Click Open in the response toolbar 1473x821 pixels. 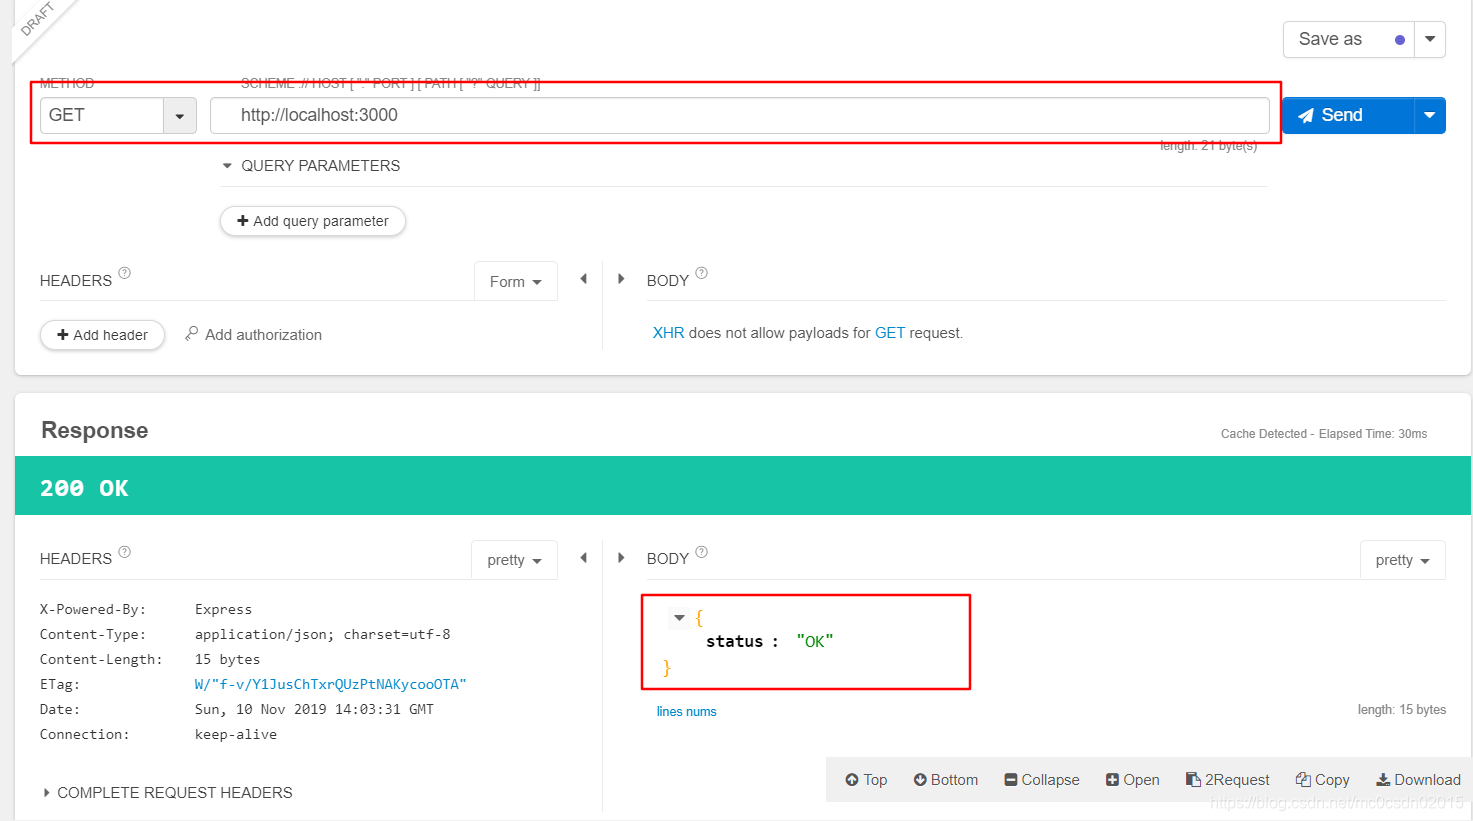1132,780
